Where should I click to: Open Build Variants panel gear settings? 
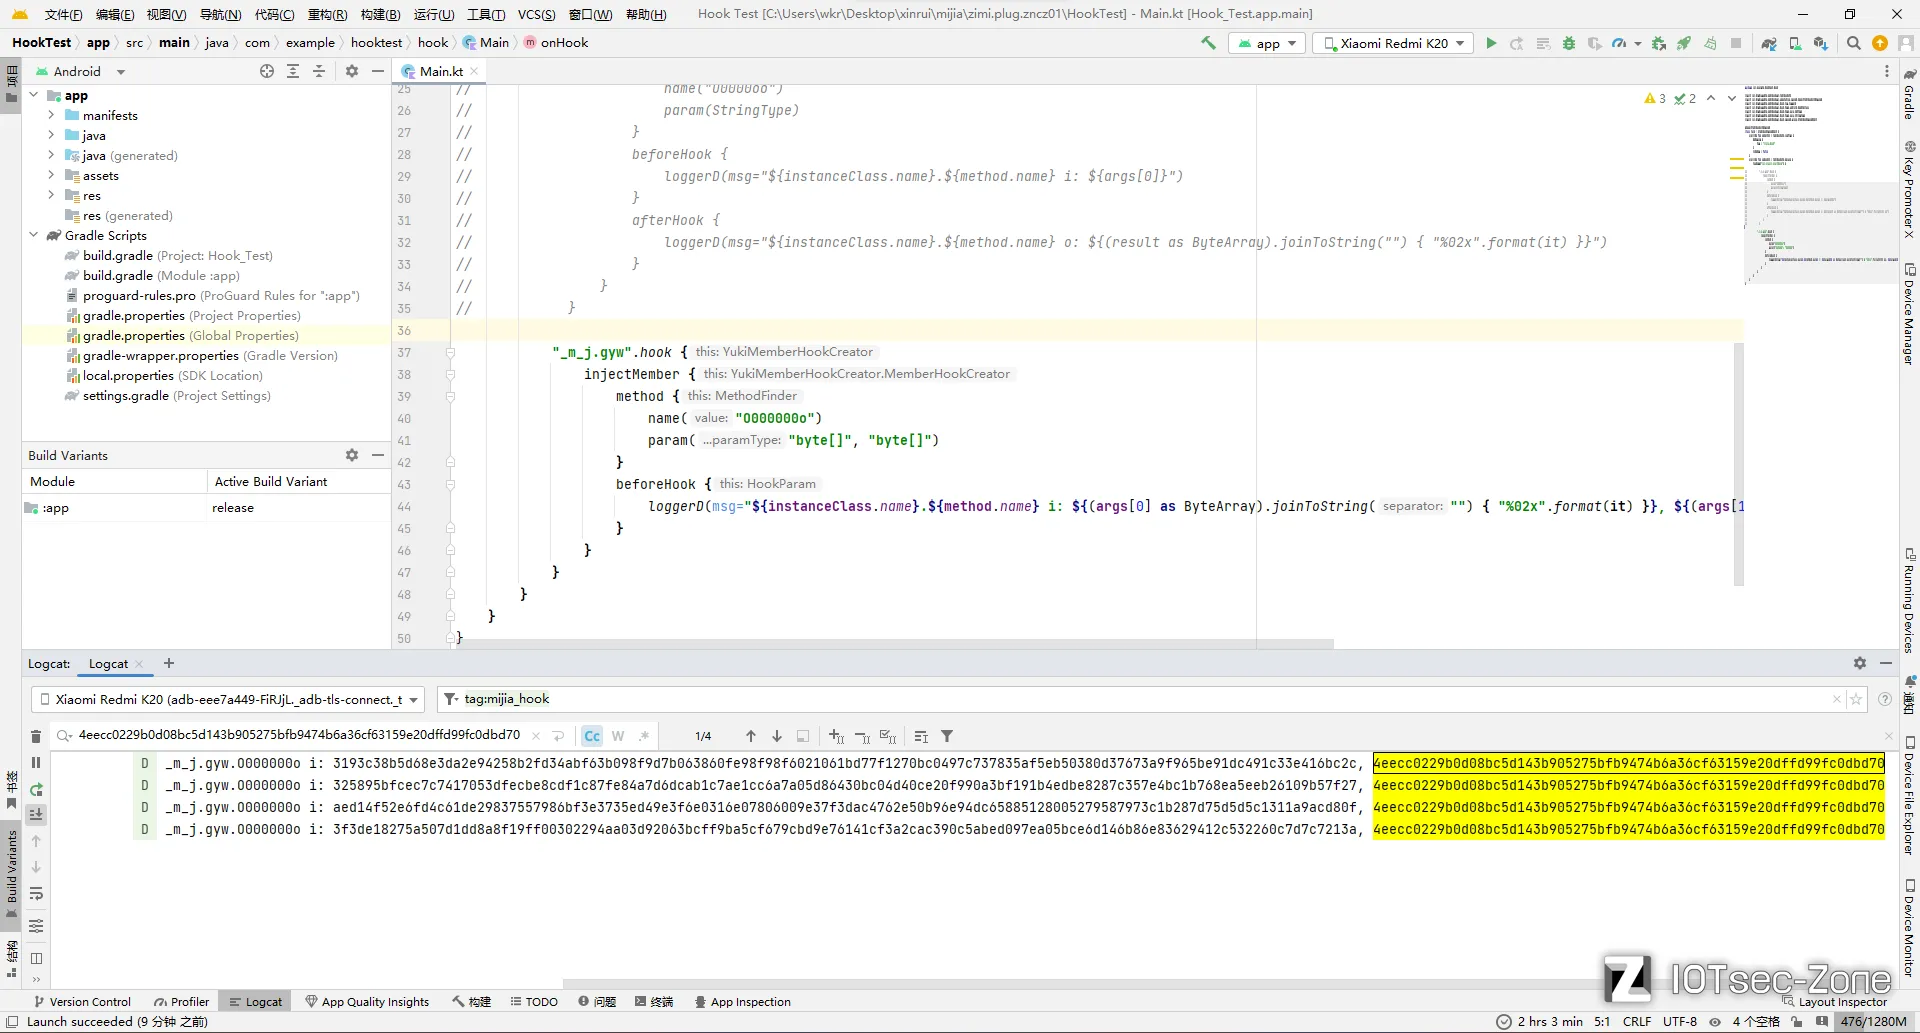[352, 455]
